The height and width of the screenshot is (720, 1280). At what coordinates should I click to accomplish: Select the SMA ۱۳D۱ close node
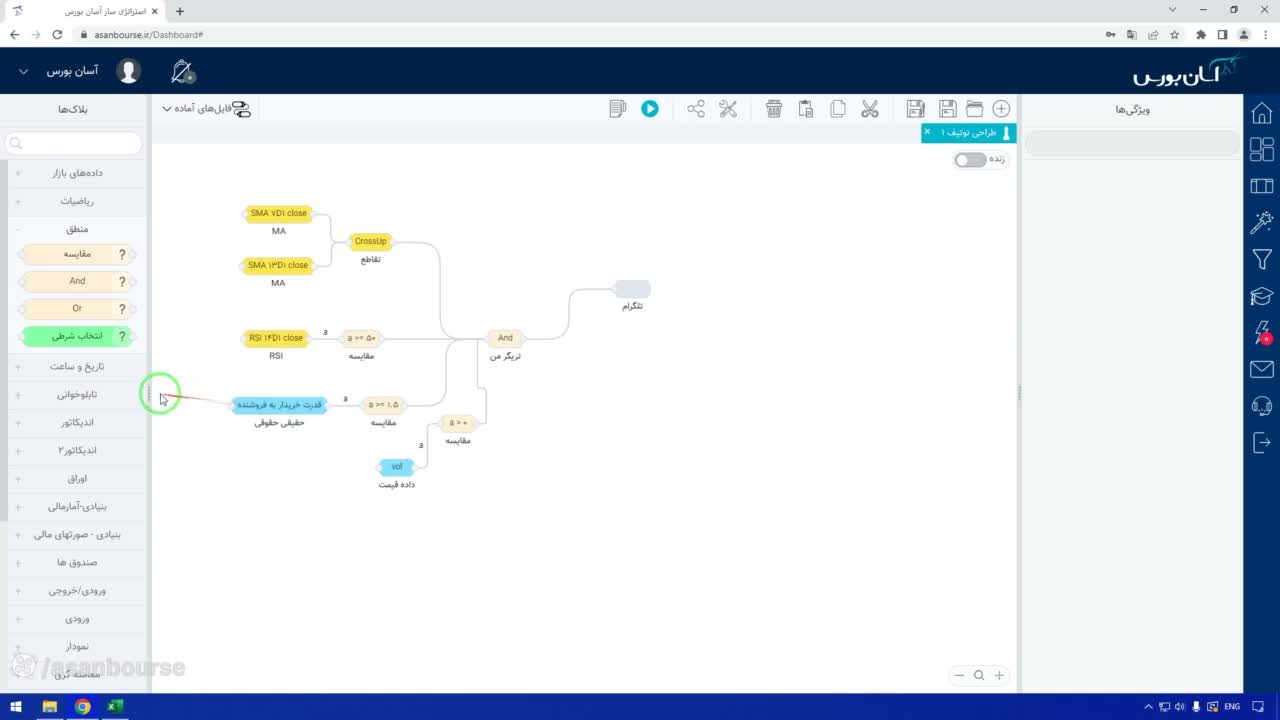click(x=279, y=265)
